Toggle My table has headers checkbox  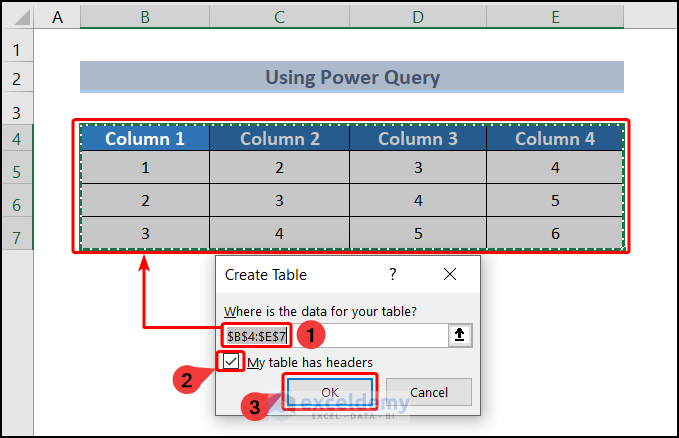click(x=232, y=362)
